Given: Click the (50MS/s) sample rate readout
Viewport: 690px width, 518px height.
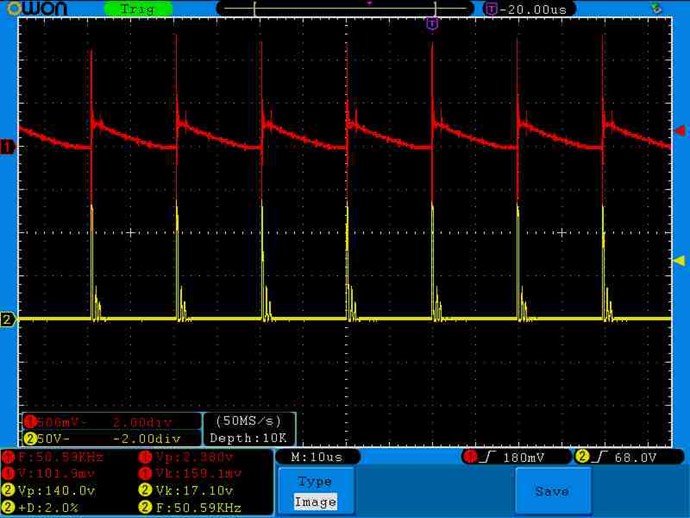Looking at the screenshot, I should [249, 421].
